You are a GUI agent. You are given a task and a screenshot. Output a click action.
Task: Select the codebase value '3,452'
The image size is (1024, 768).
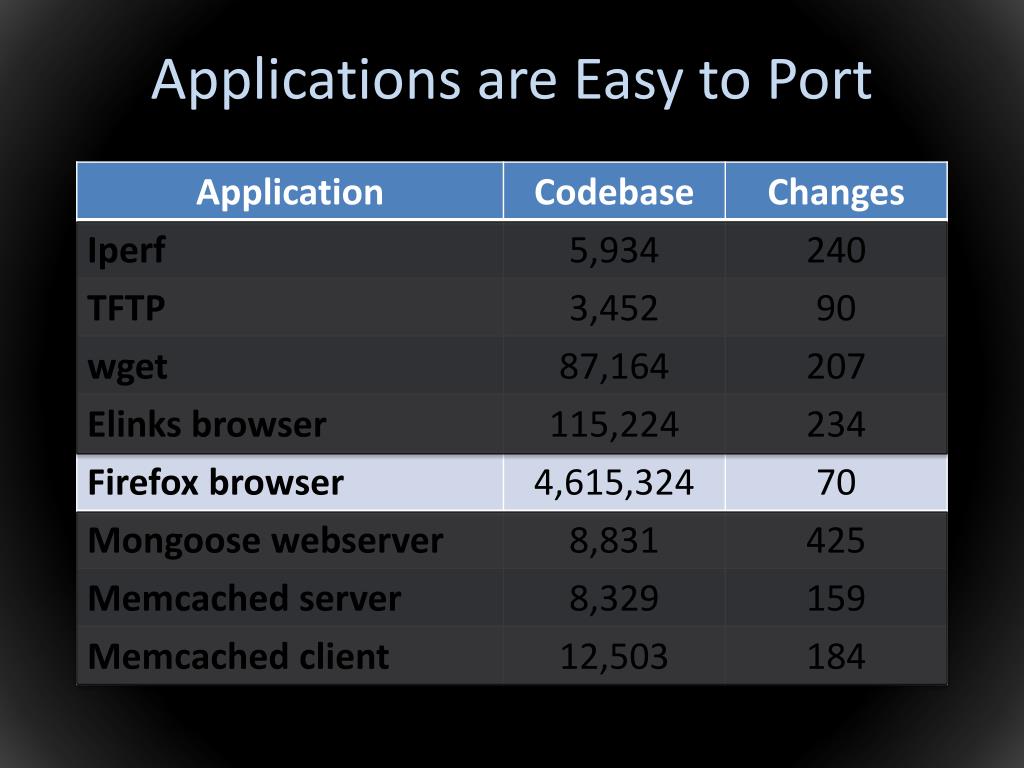614,308
